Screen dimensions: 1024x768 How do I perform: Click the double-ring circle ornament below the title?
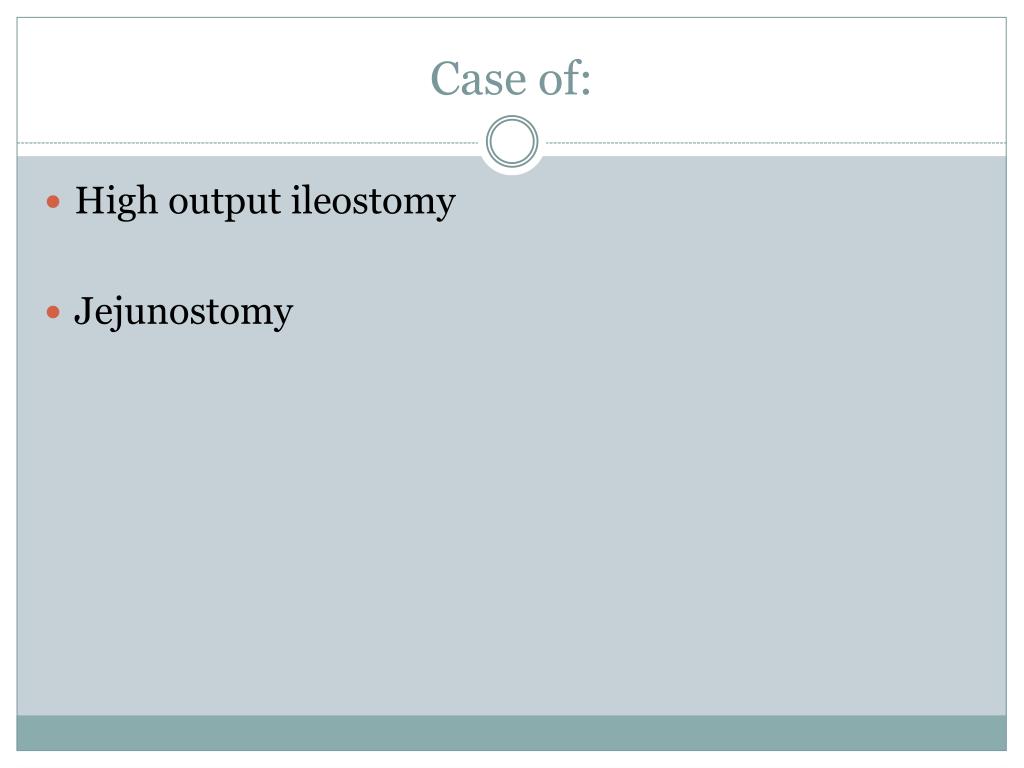pyautogui.click(x=512, y=141)
